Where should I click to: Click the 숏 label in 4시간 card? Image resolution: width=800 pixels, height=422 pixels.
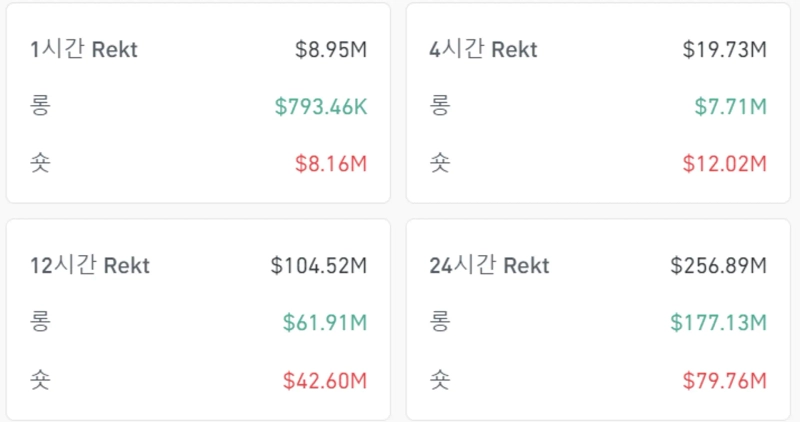[x=439, y=163]
